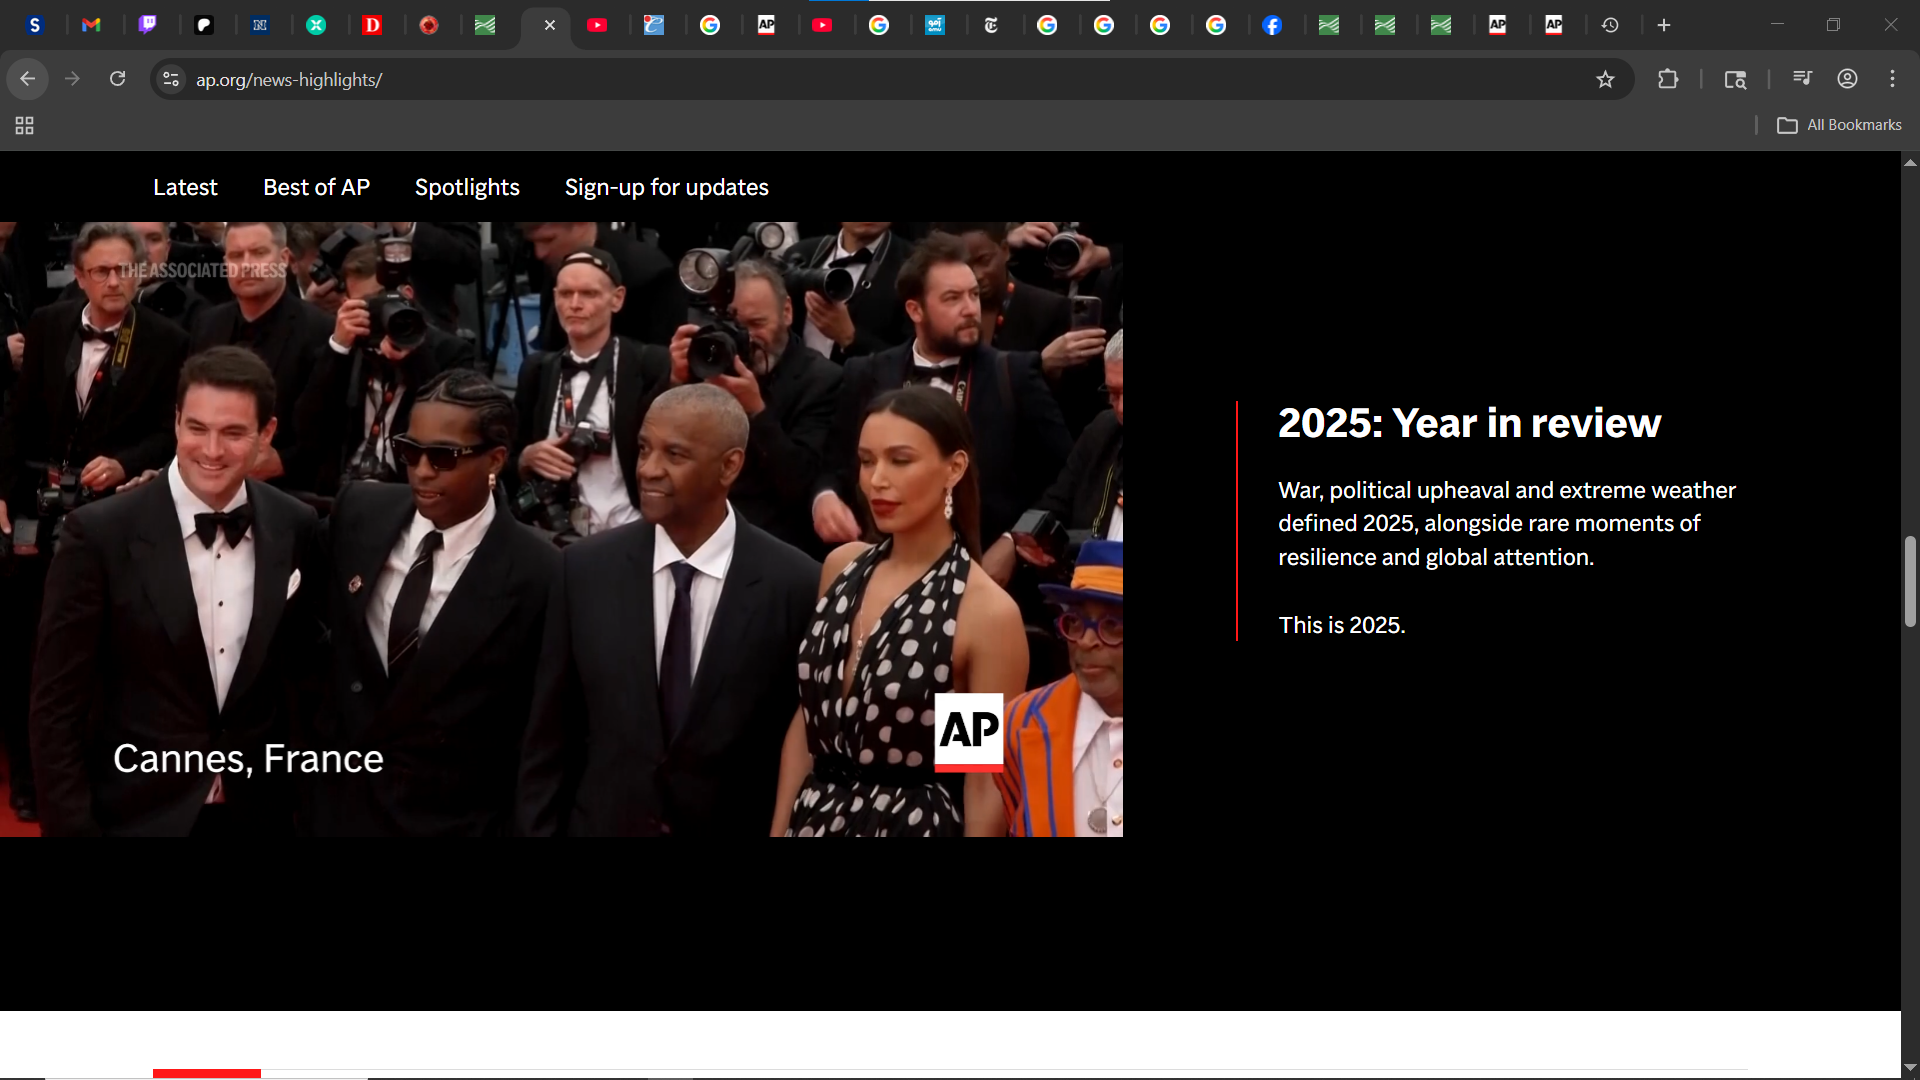Close the current active tab
Image resolution: width=1920 pixels, height=1080 pixels.
550,25
